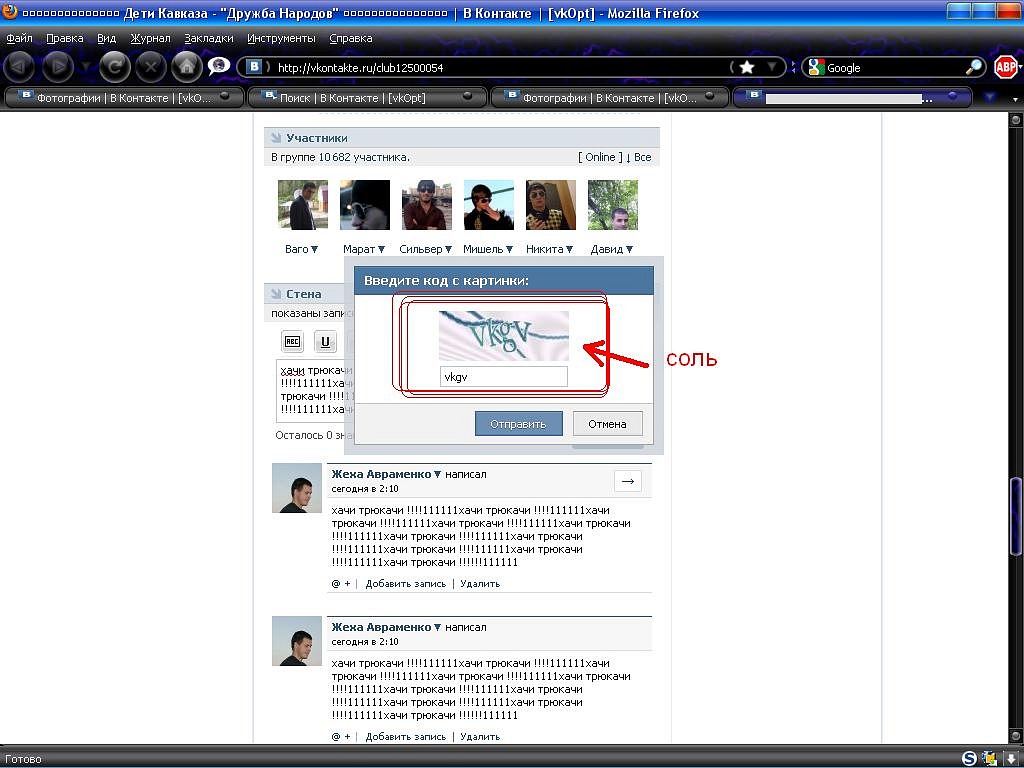The image size is (1024, 768).
Task: Expand the Google search engine dropdown
Action: (817, 68)
